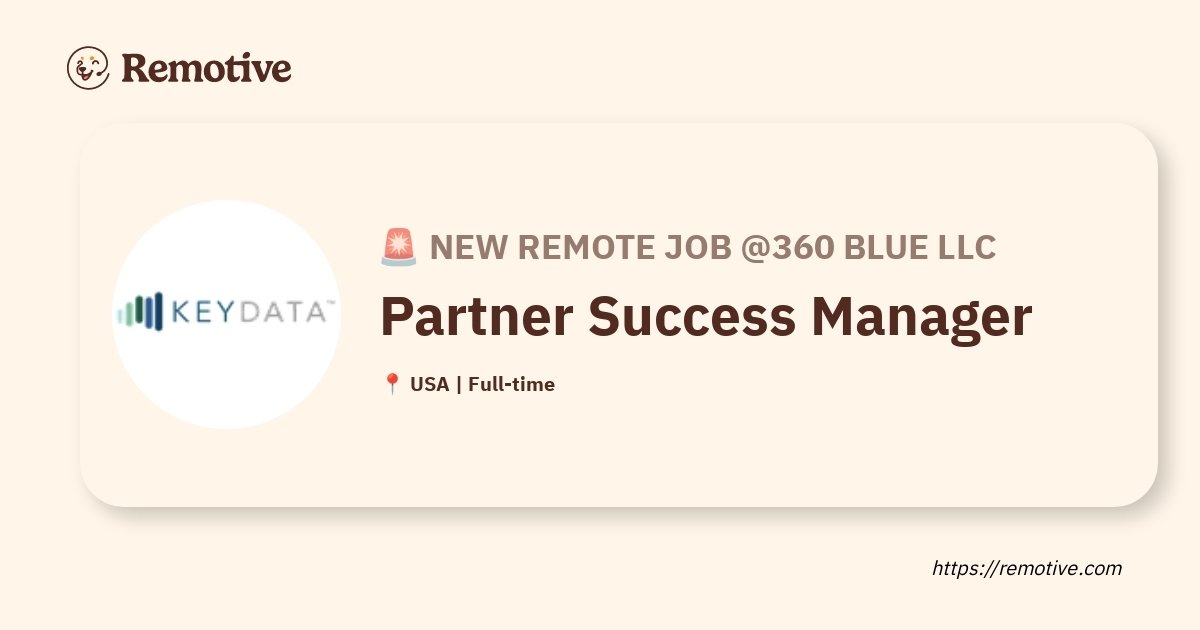This screenshot has height=630, width=1200.
Task: Click the red siren emoji icon
Action: click(399, 247)
